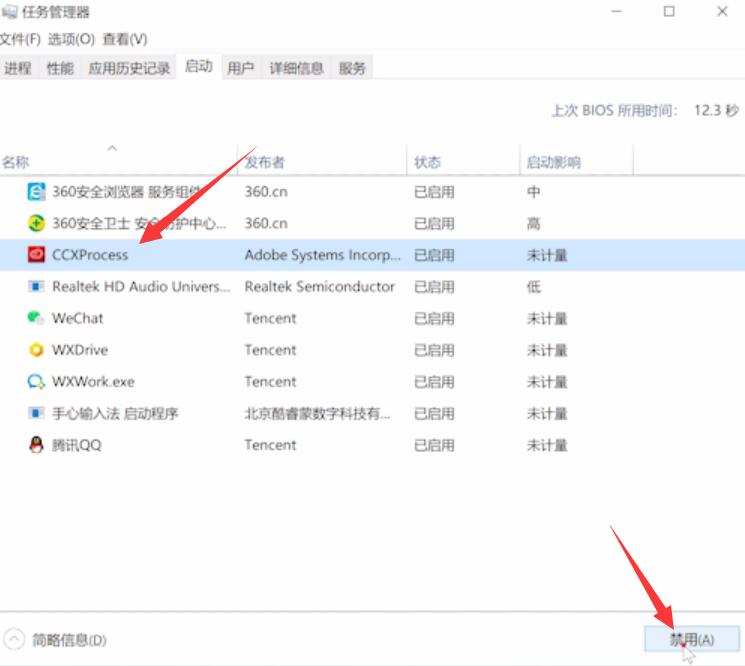This screenshot has height=666, width=745.
Task: Click 未计量 impact in WXDrive row
Action: pyautogui.click(x=547, y=350)
